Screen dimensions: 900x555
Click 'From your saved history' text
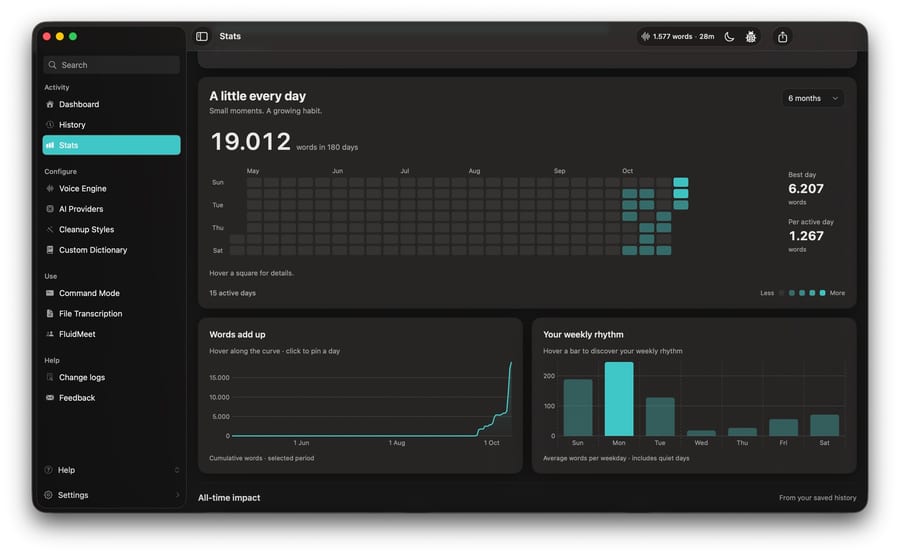[x=817, y=498]
